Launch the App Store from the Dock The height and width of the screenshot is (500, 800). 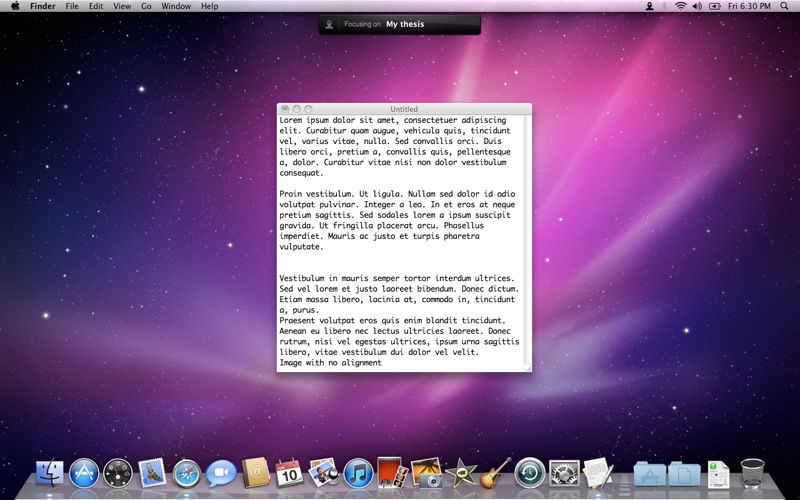[x=84, y=473]
